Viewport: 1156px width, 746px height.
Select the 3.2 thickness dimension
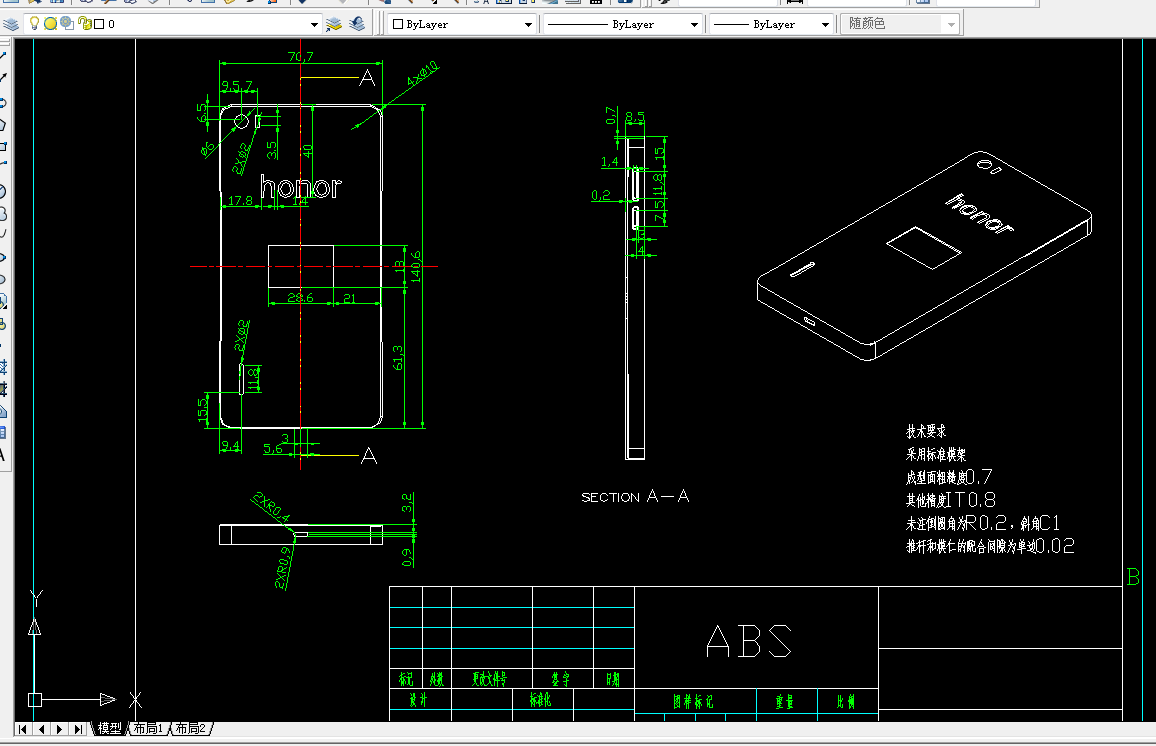point(406,503)
